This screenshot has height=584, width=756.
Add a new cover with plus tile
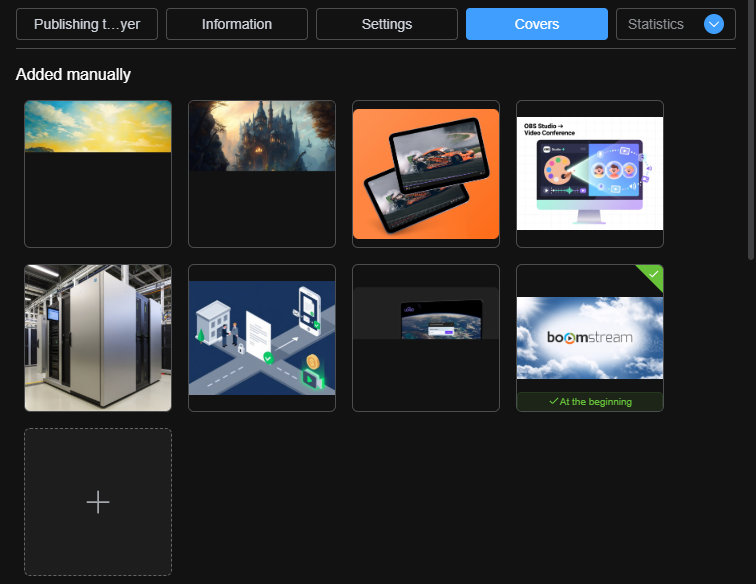coord(98,502)
